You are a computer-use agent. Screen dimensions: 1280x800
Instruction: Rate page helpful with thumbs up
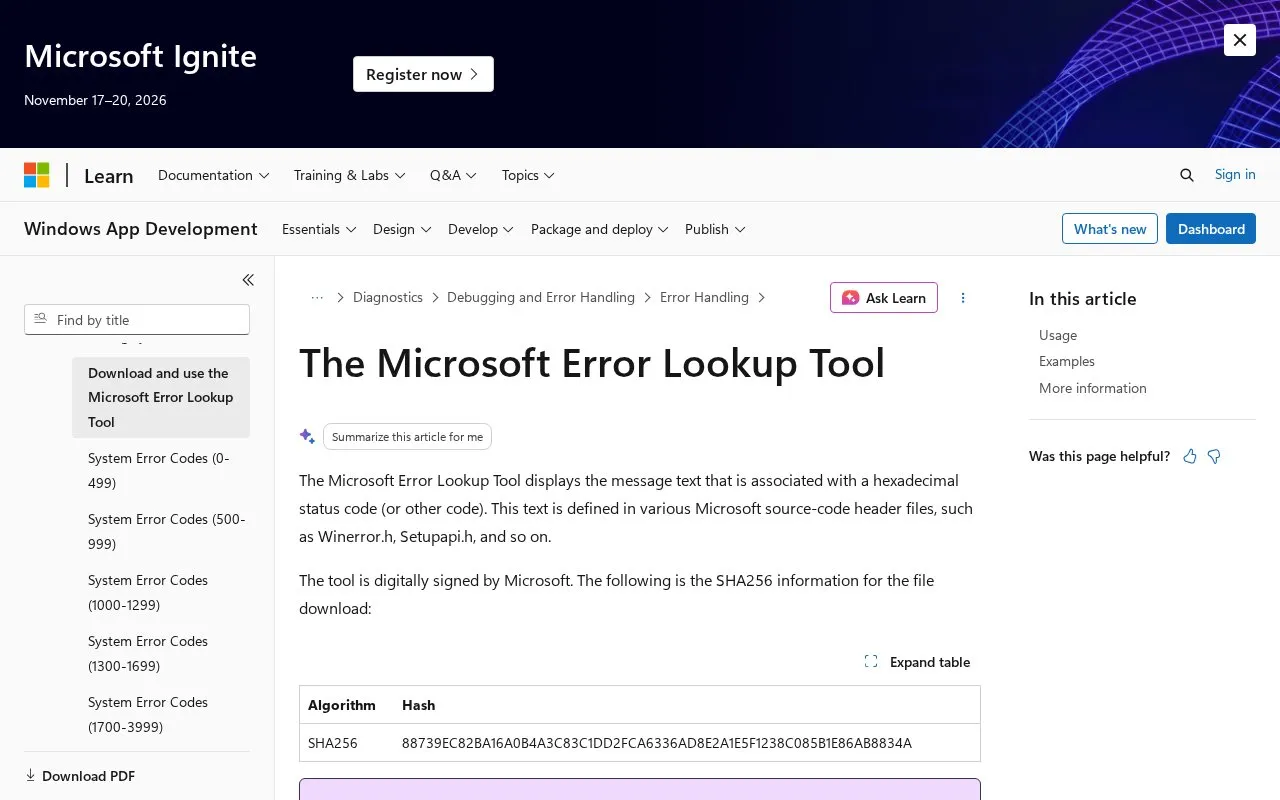(1190, 456)
